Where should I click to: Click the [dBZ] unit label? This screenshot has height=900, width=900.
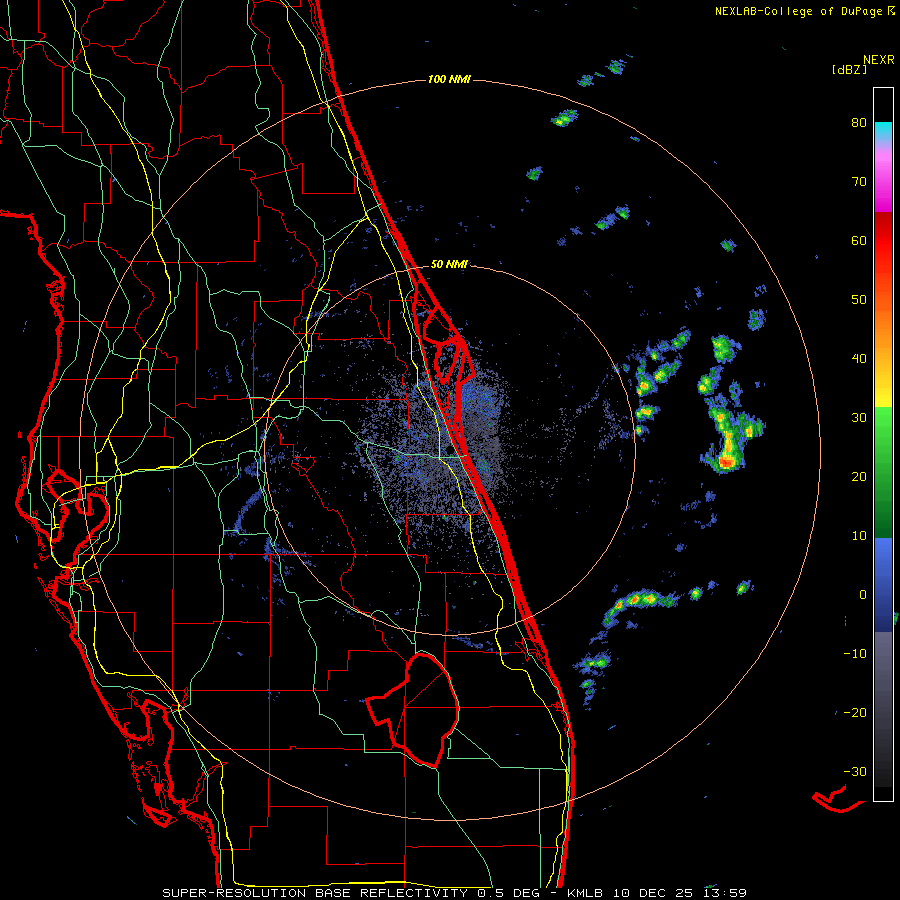point(849,70)
